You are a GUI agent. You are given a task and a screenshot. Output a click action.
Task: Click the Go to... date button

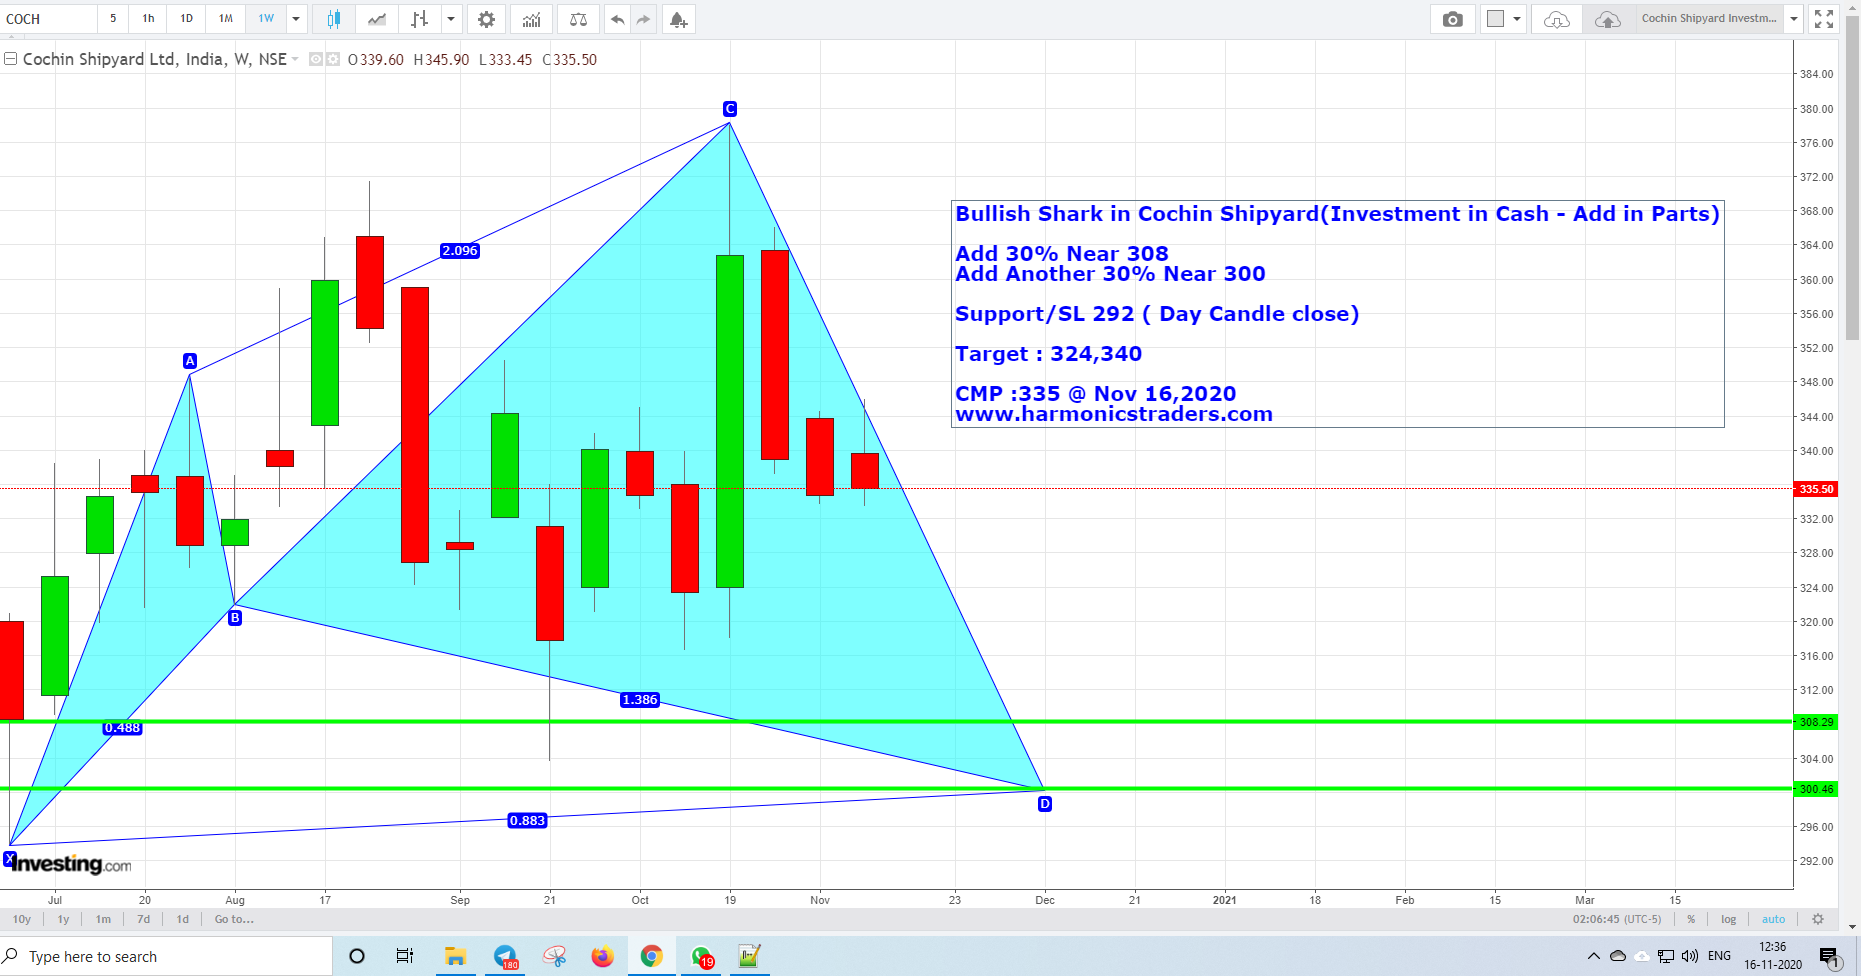point(233,918)
